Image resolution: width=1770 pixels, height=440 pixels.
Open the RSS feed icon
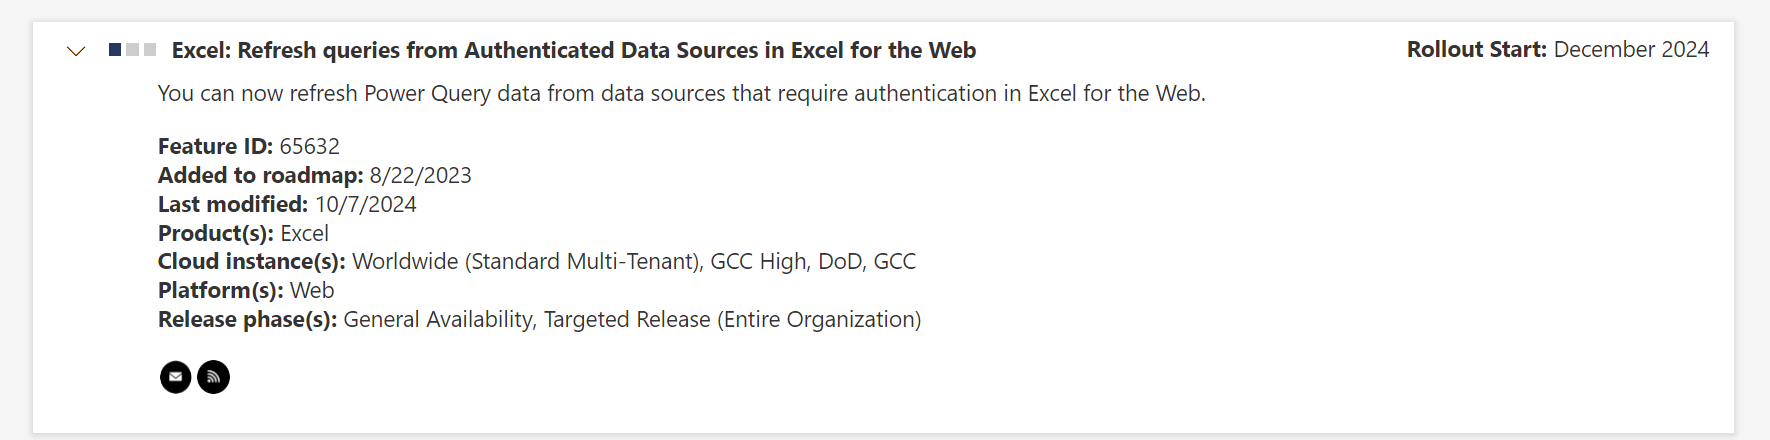213,377
